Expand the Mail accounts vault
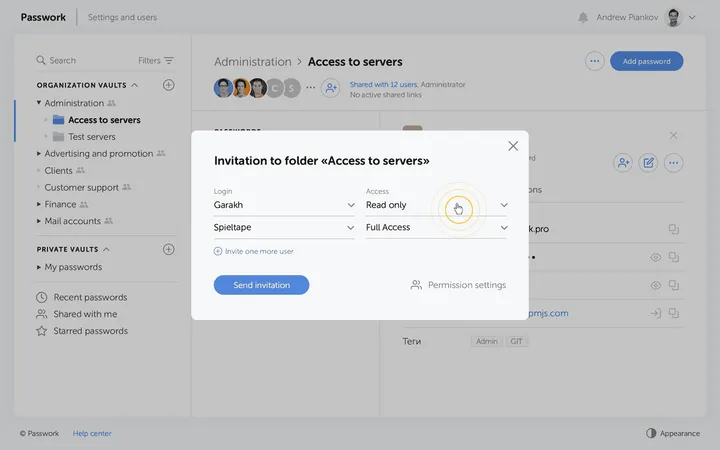This screenshot has width=720, height=450. (39, 221)
